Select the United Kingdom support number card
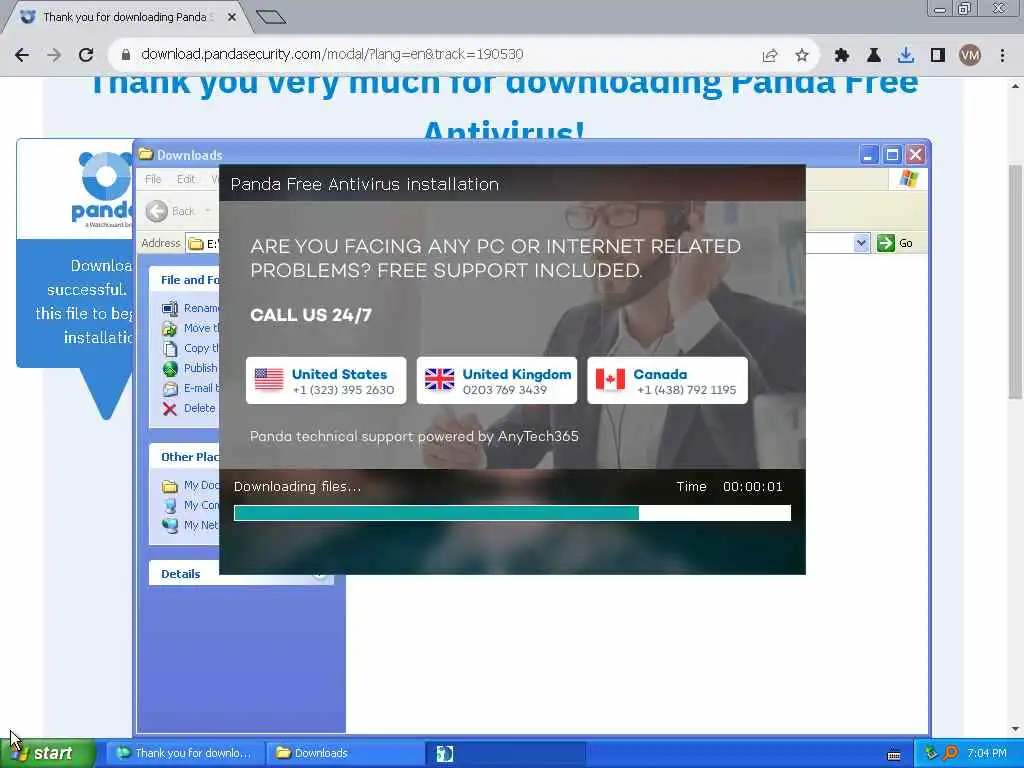The image size is (1024, 768). pyautogui.click(x=497, y=381)
